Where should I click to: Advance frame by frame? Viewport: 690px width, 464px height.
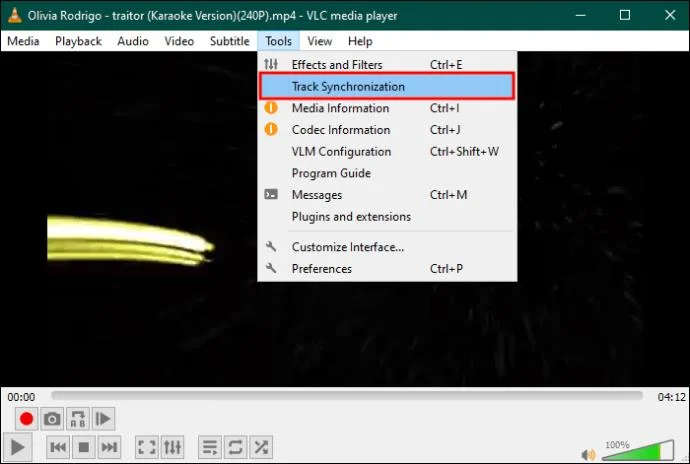coord(103,419)
